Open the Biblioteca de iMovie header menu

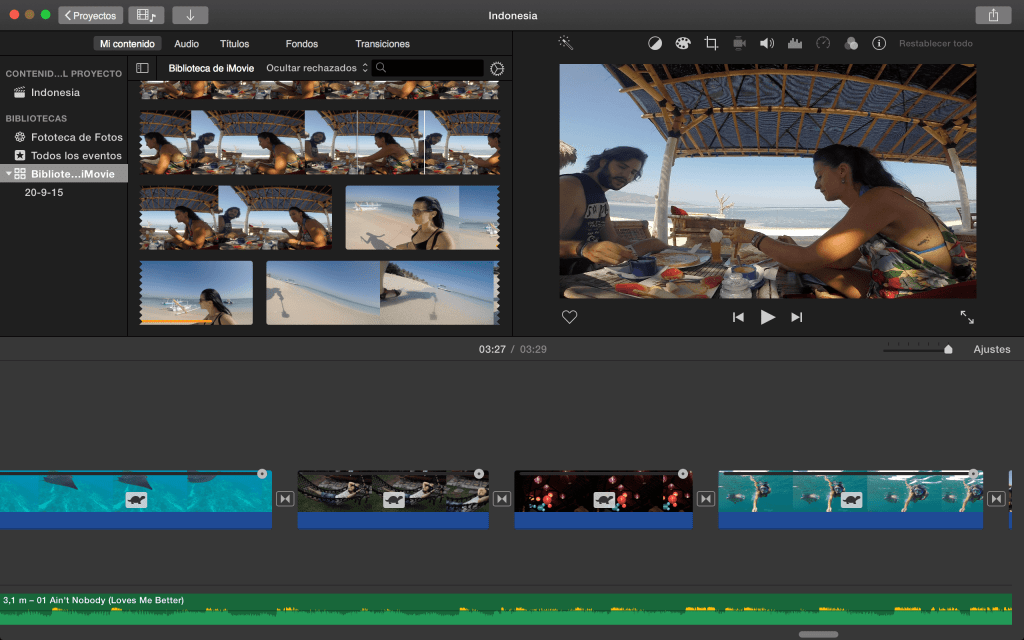[211, 68]
